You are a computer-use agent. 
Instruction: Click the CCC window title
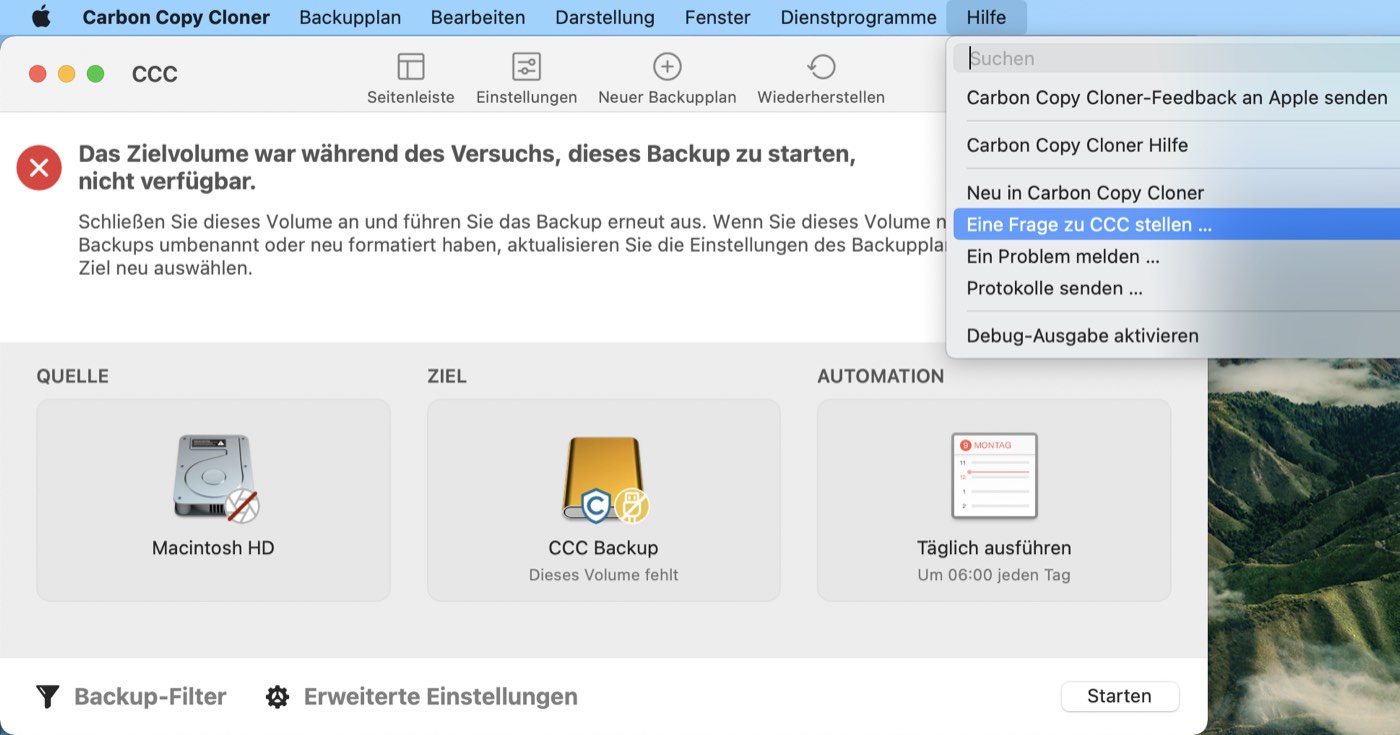pos(155,74)
